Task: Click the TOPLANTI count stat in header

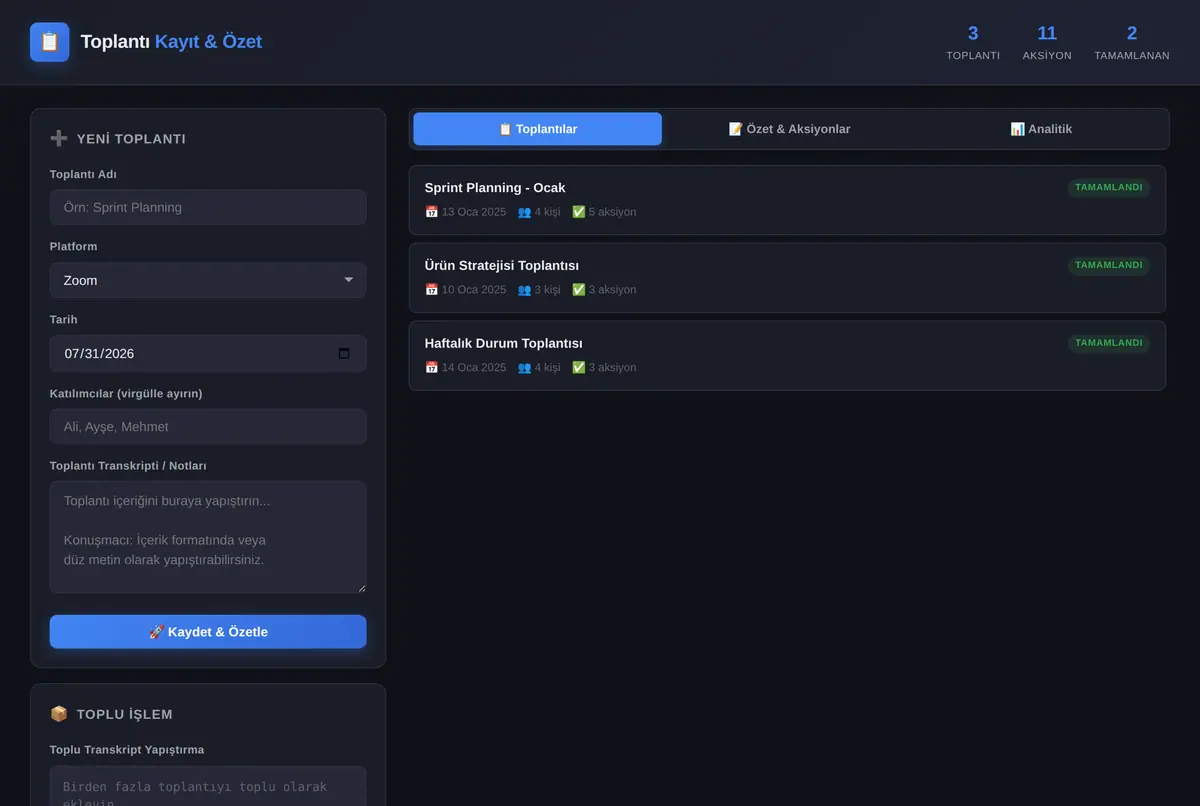Action: pos(973,42)
